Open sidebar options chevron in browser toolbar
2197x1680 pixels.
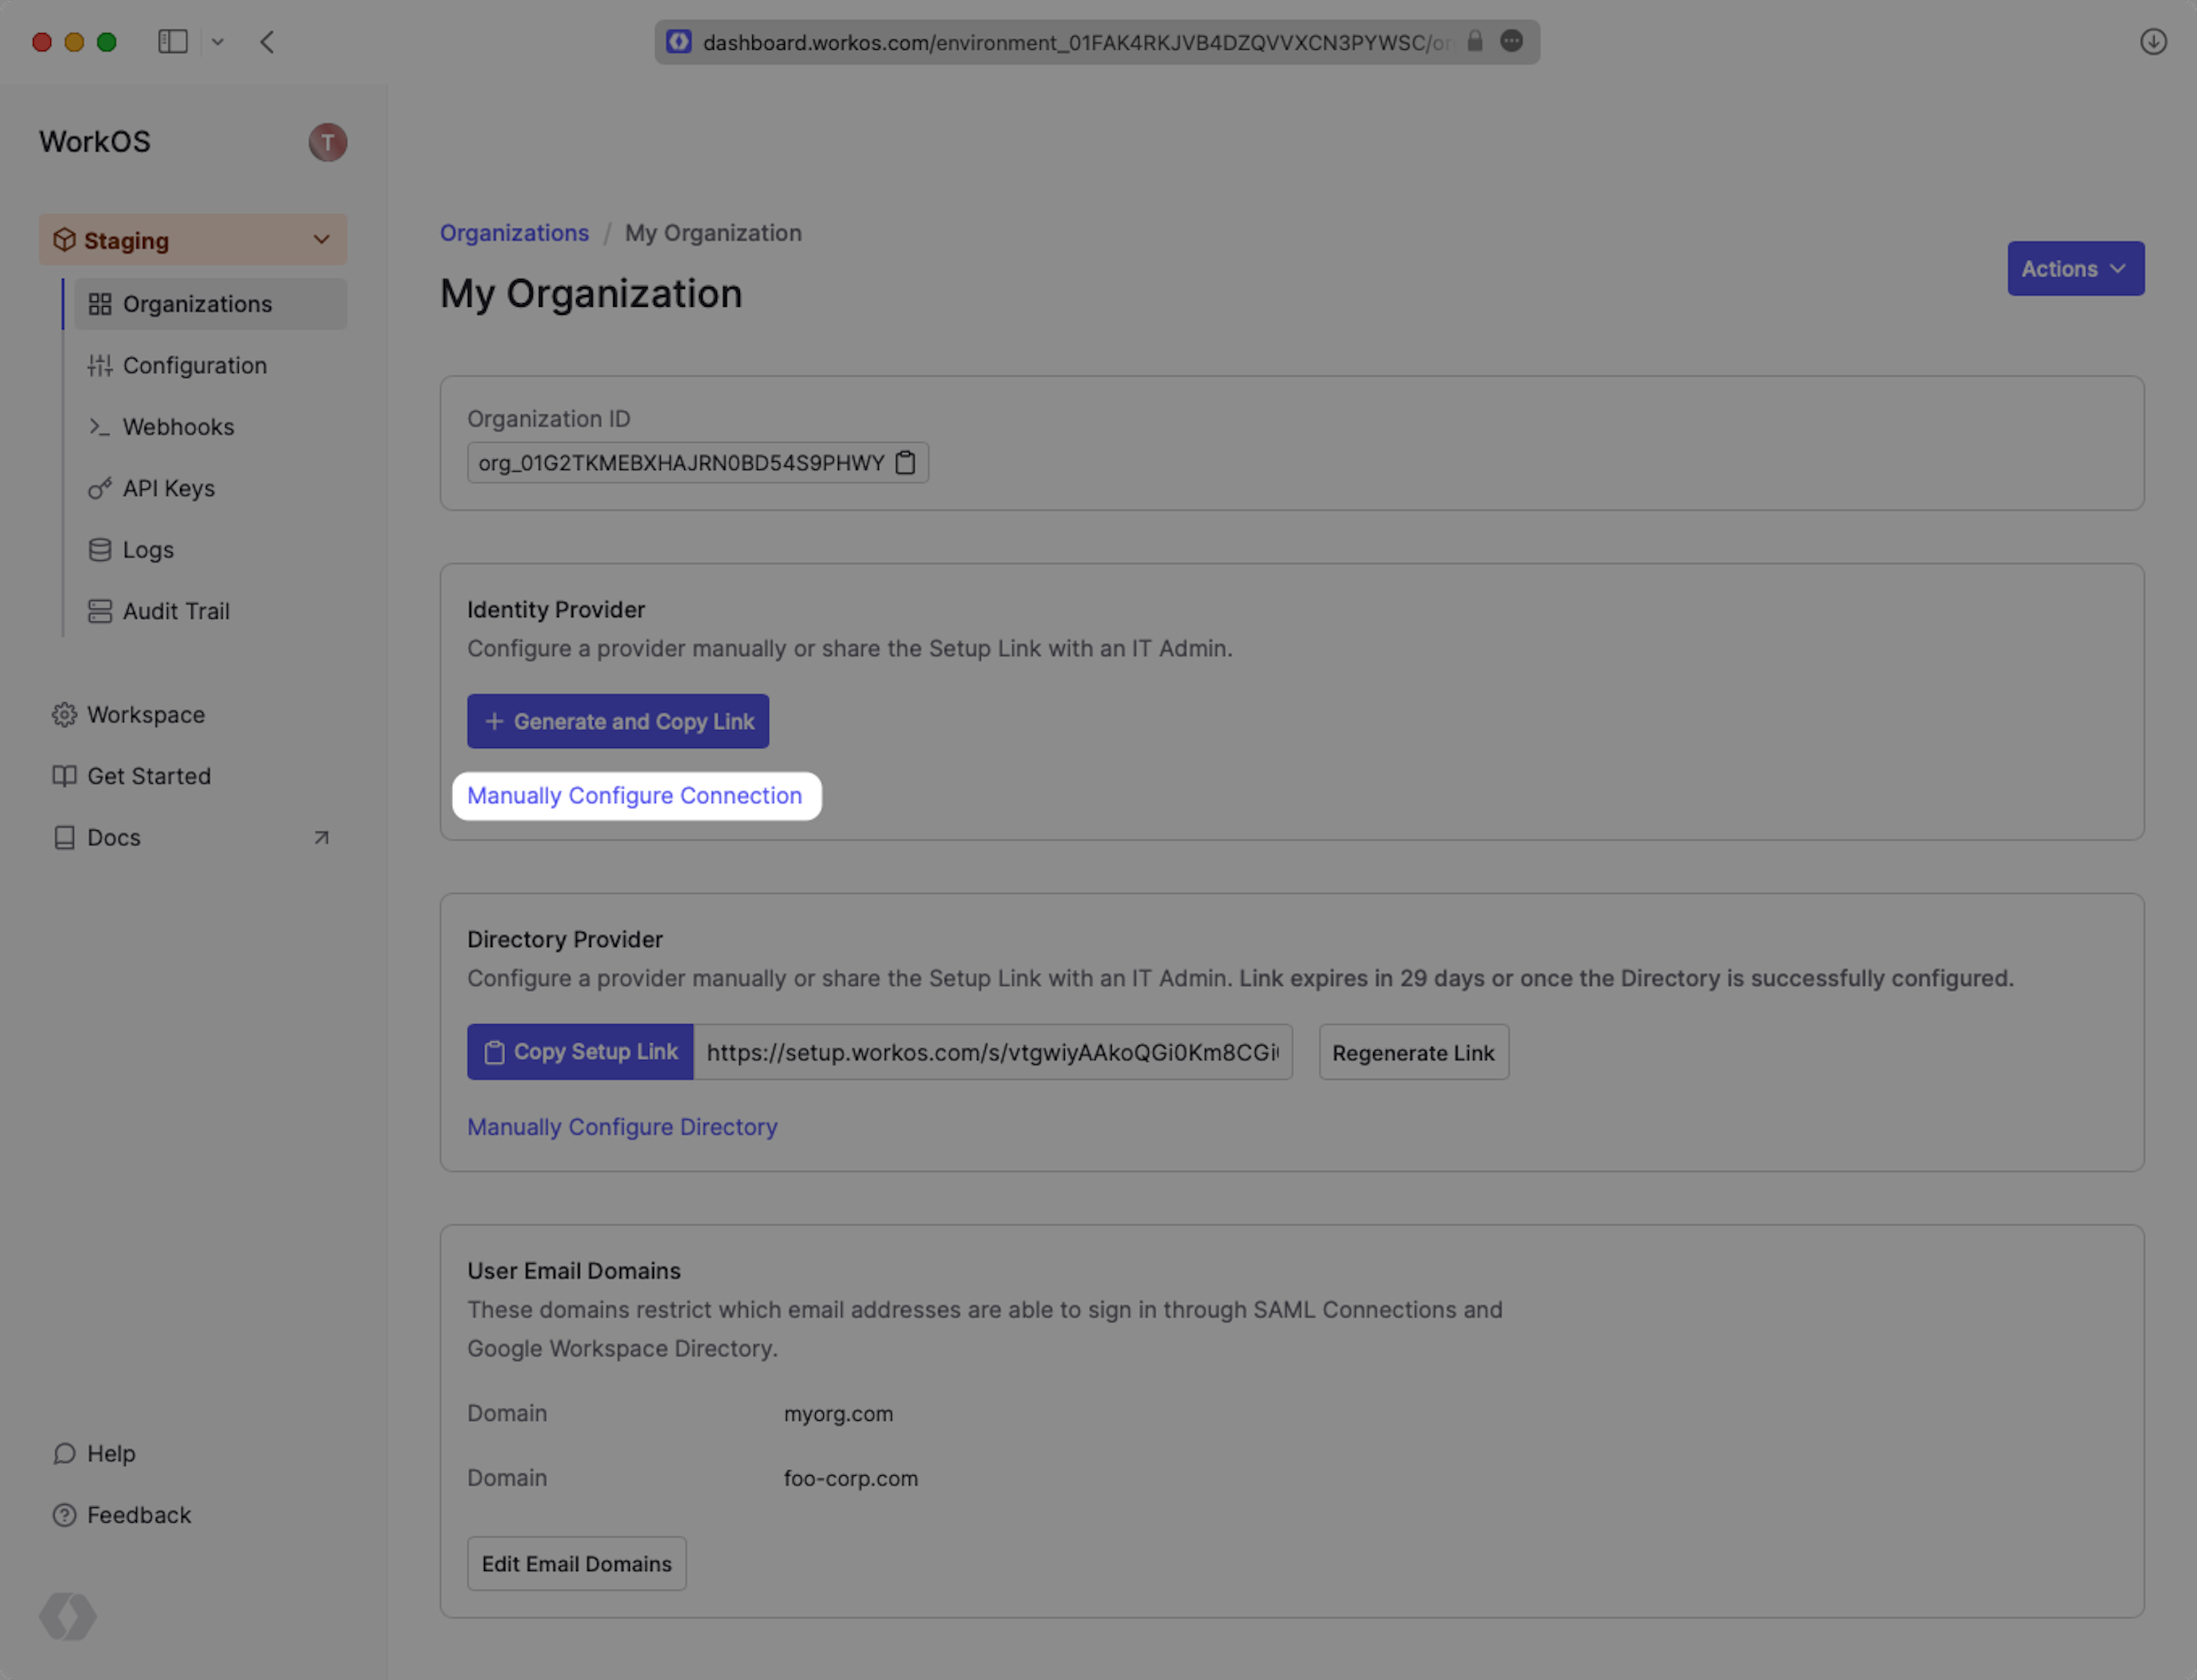(x=218, y=42)
